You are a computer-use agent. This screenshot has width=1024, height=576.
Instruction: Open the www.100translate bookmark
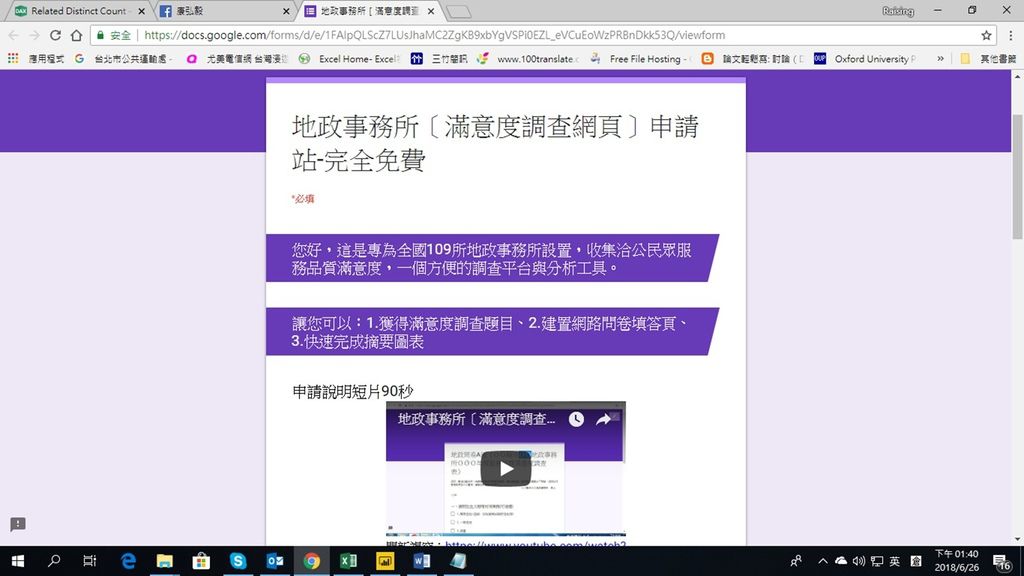(528, 59)
